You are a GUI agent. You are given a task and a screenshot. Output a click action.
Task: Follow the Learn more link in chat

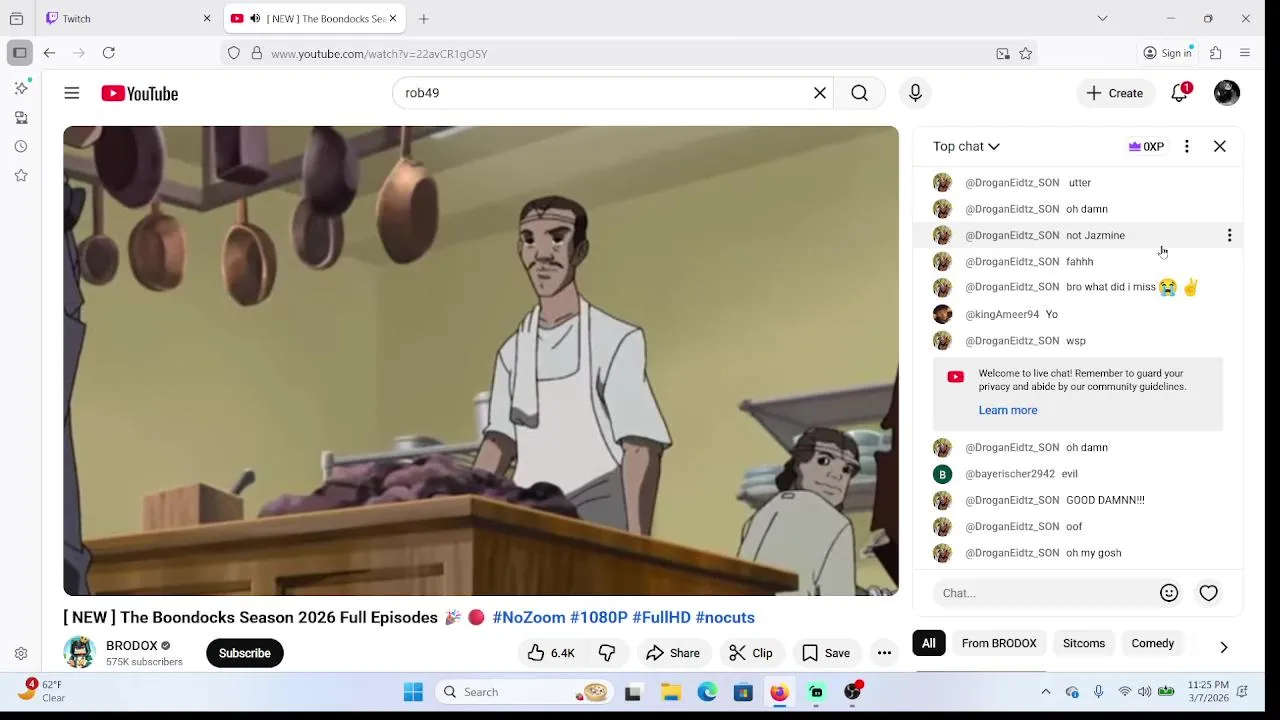(x=1007, y=410)
